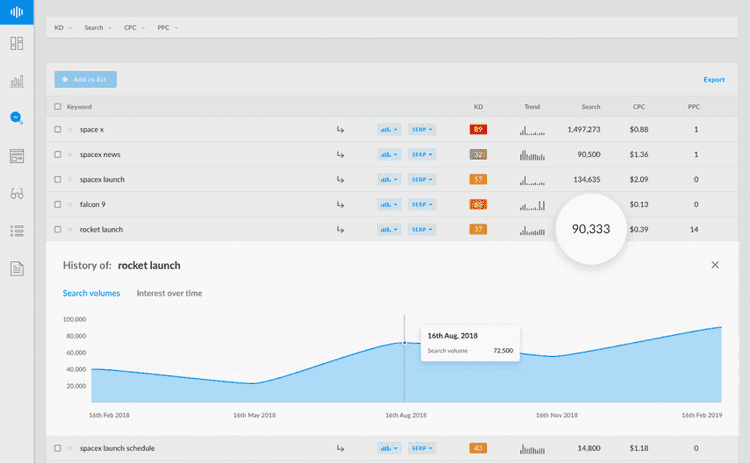This screenshot has height=463, width=750.
Task: Open the list icon in sidebar
Action: click(x=16, y=231)
